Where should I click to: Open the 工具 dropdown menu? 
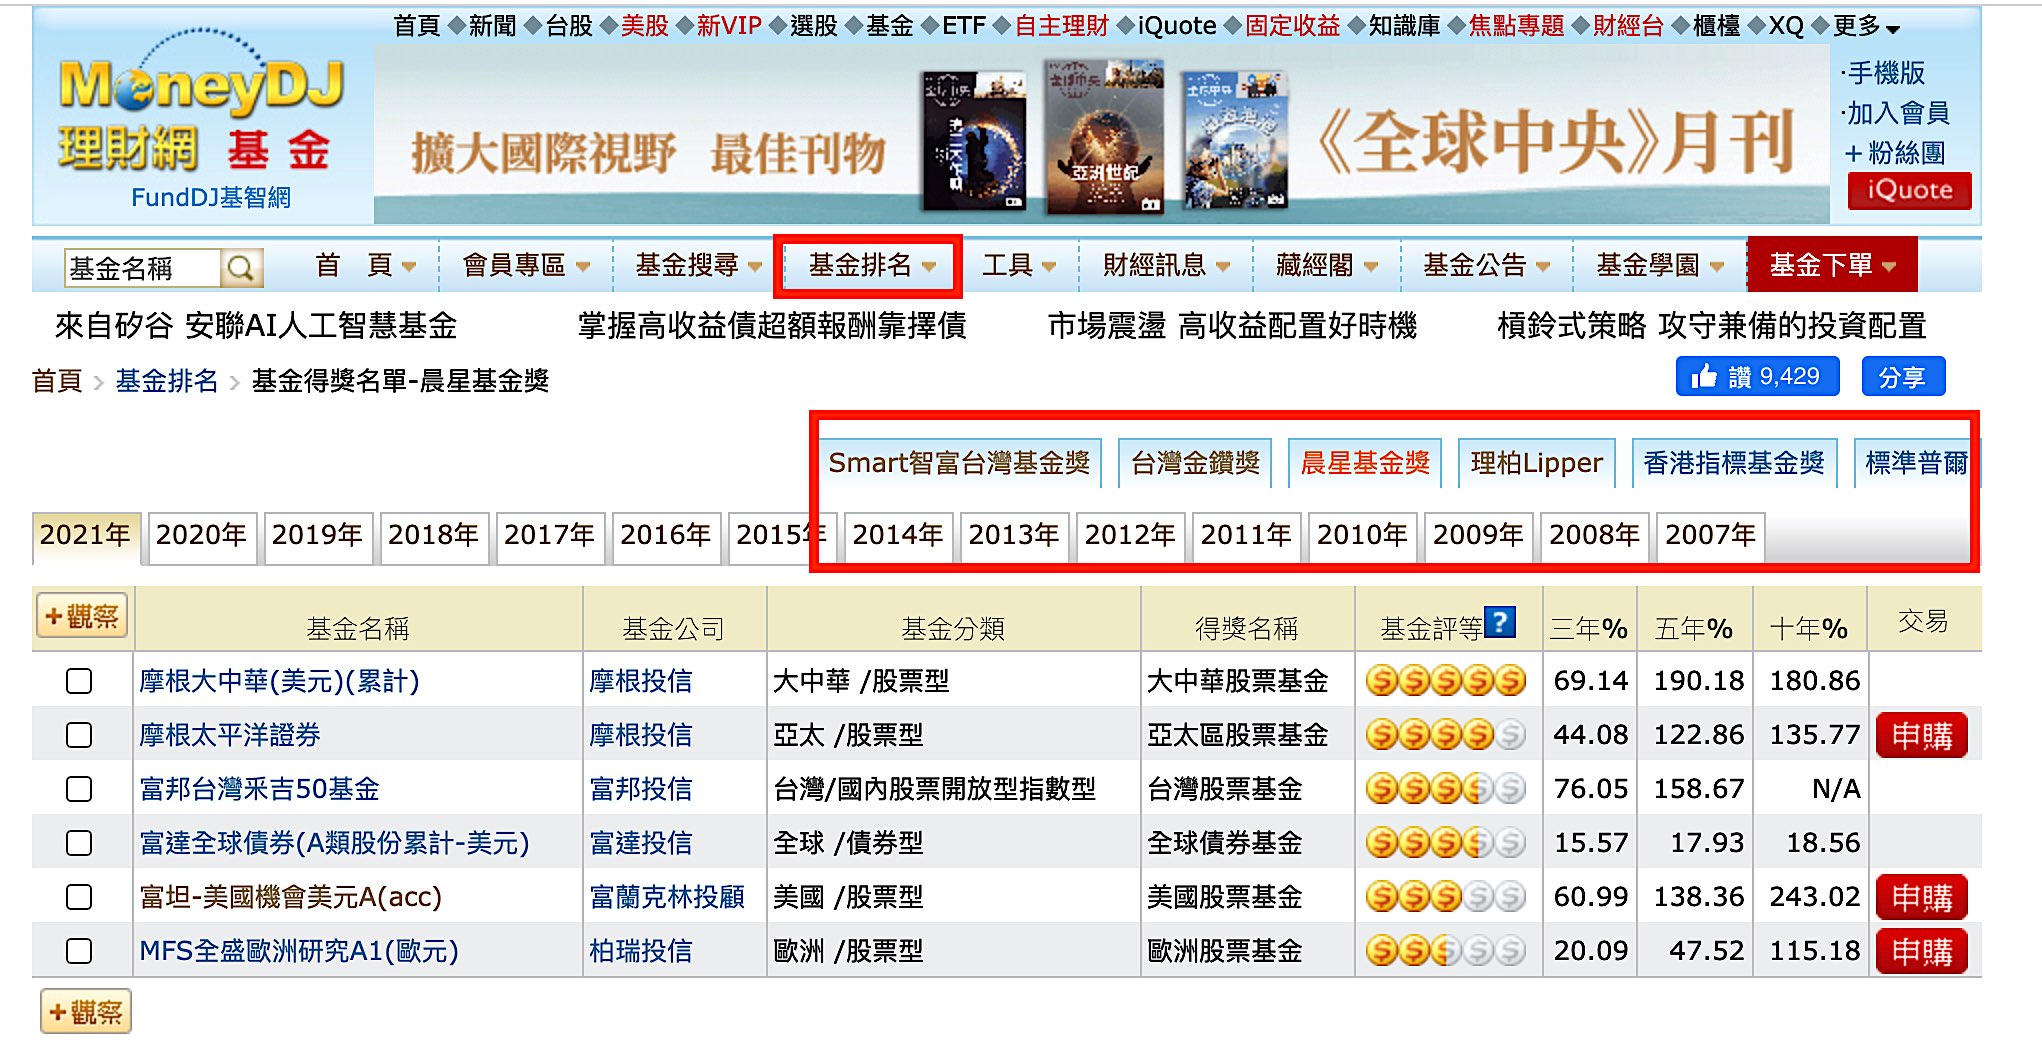[x=1019, y=265]
